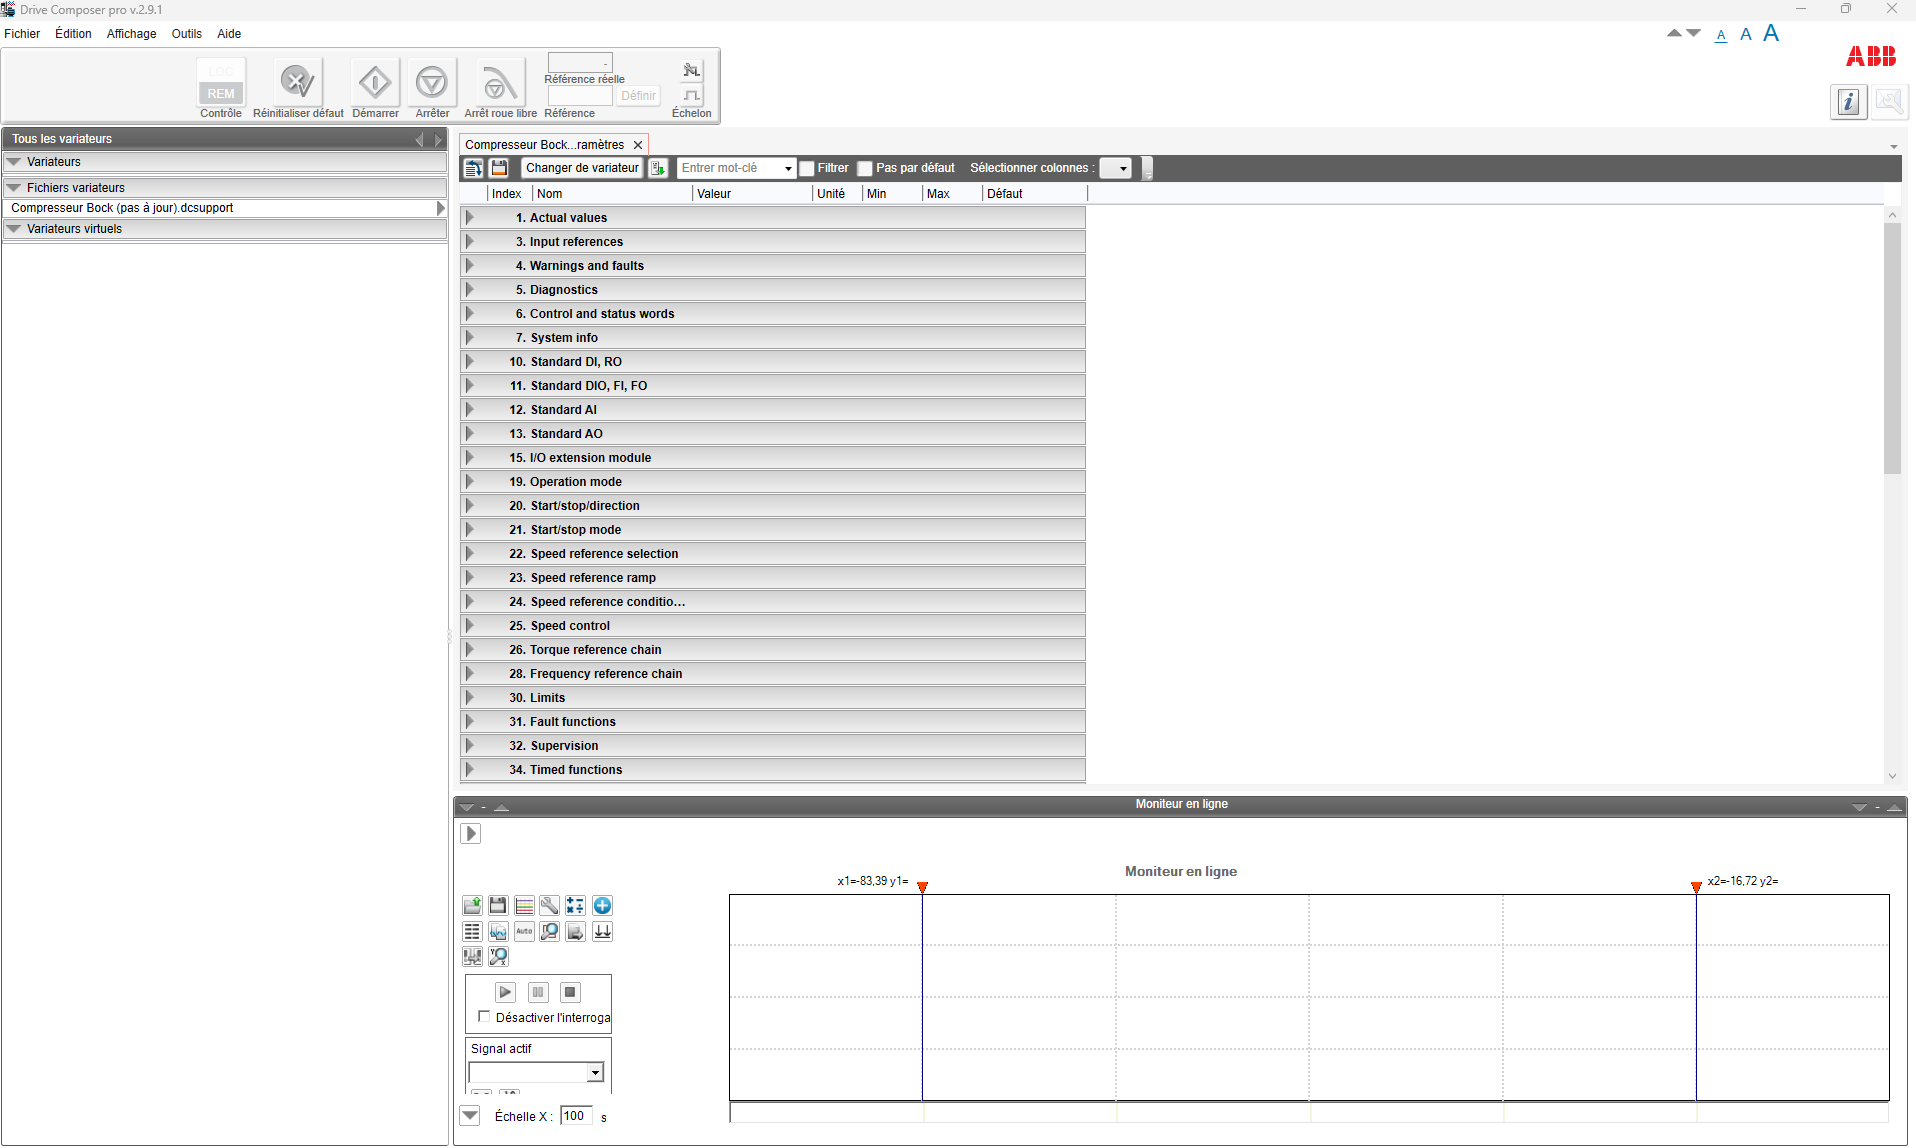This screenshot has width=1916, height=1148.
Task: Click the save floppy icon in parameter toolbar
Action: 499,168
